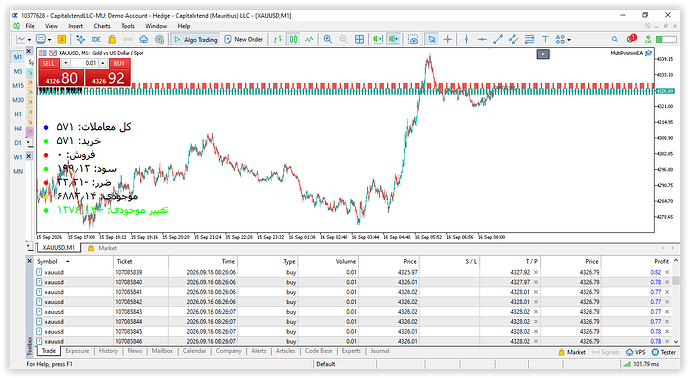Open the notifications icon with red badge
690x378 pixels.
pos(631,39)
